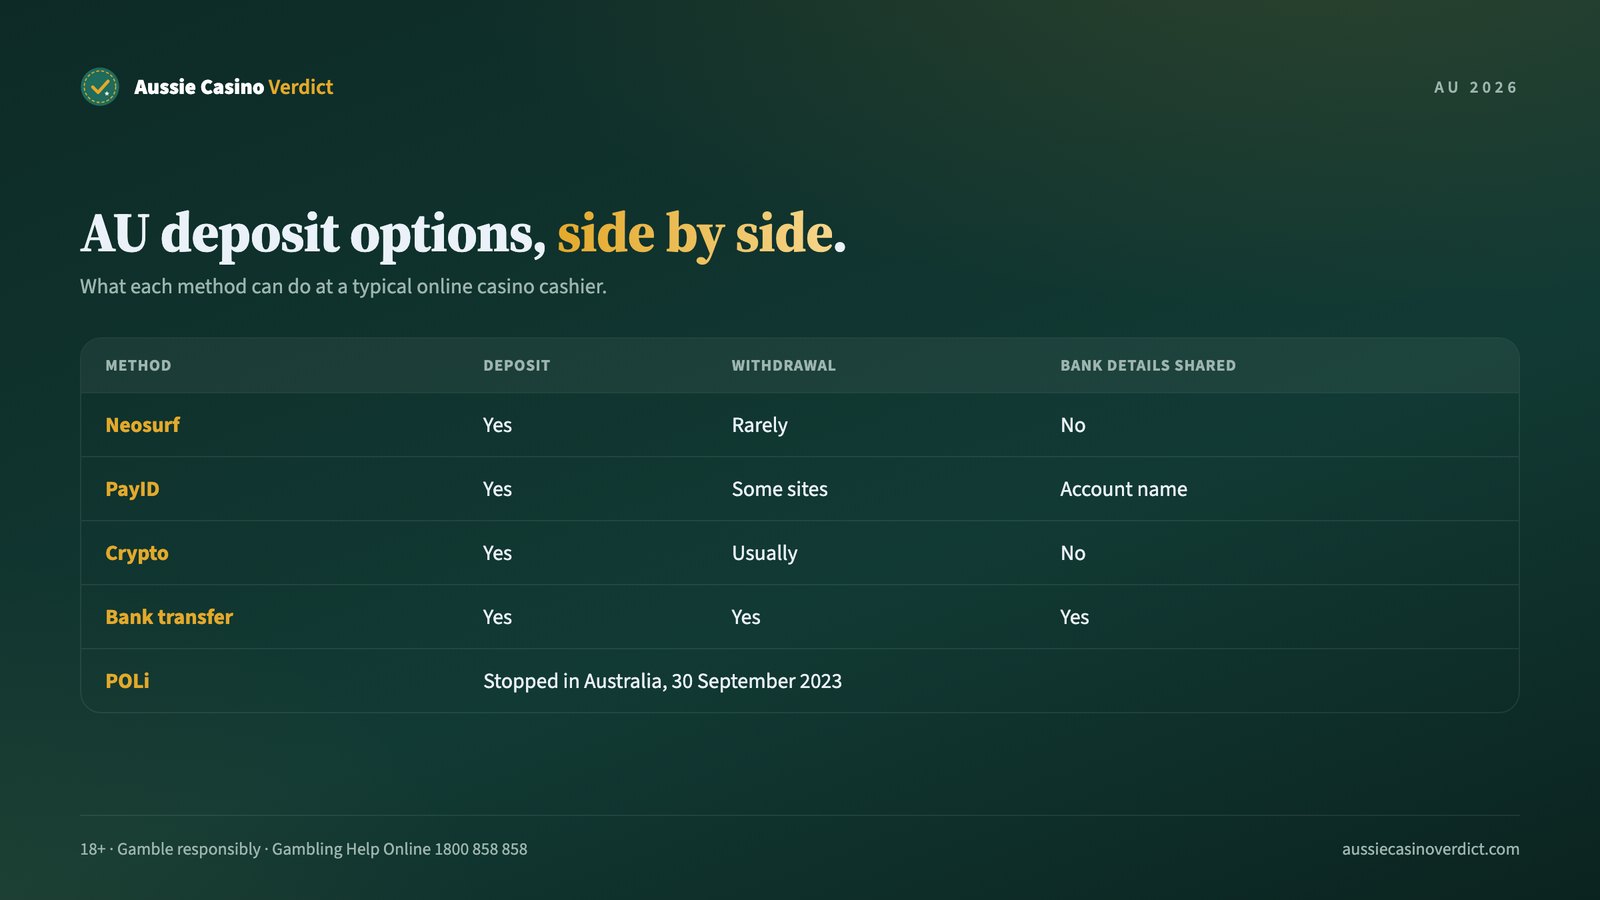Click Crypto's deposit value Yes
Image resolution: width=1600 pixels, height=900 pixels.
pyautogui.click(x=497, y=553)
